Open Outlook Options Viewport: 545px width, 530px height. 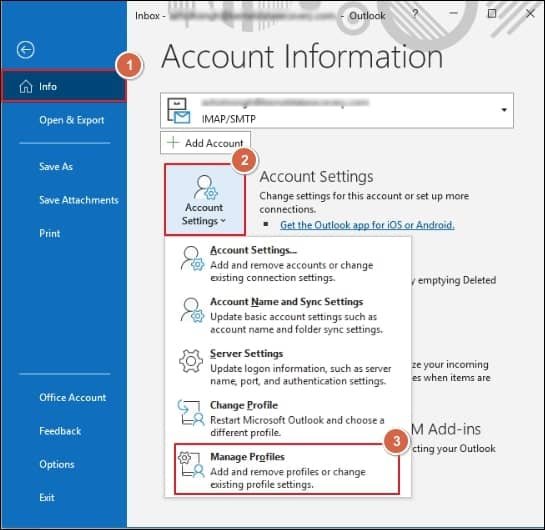click(57, 464)
